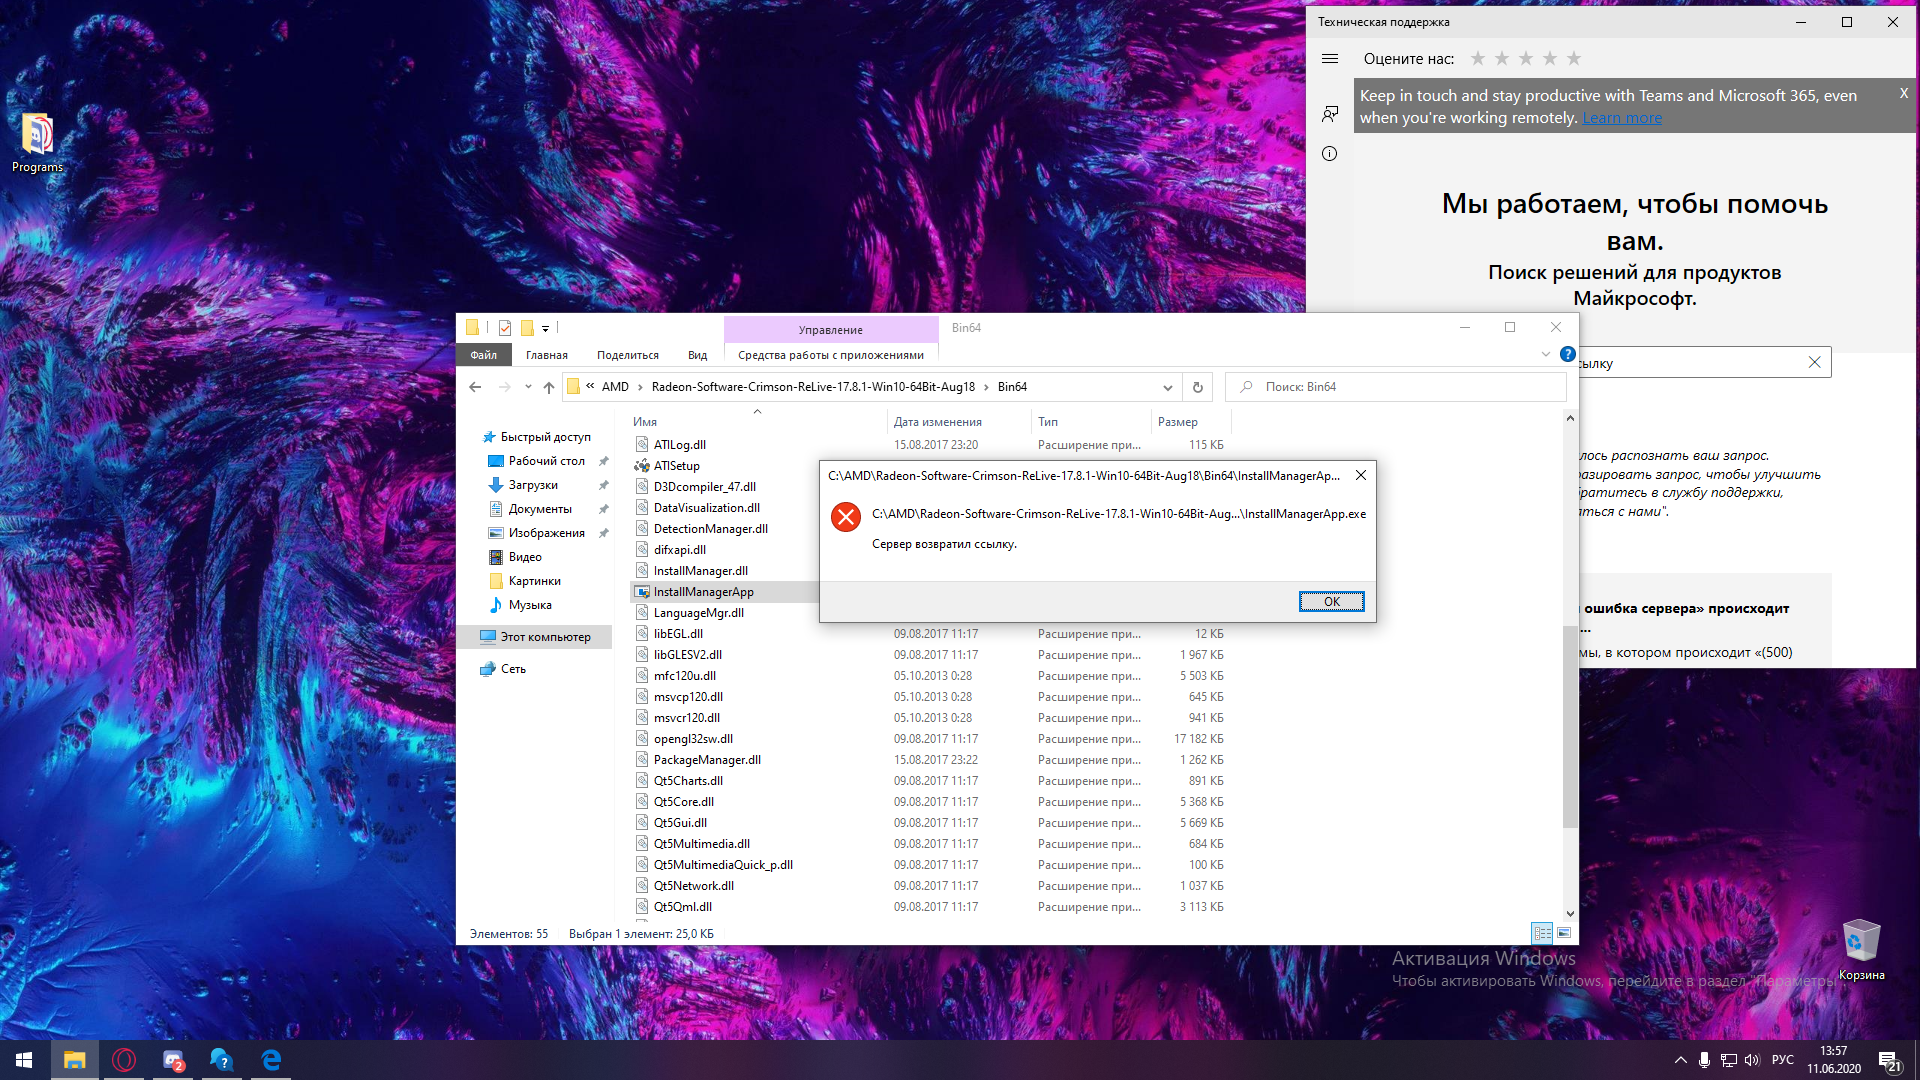This screenshot has width=1920, height=1080.
Task: Open Explorer help question mark
Action: point(1567,354)
